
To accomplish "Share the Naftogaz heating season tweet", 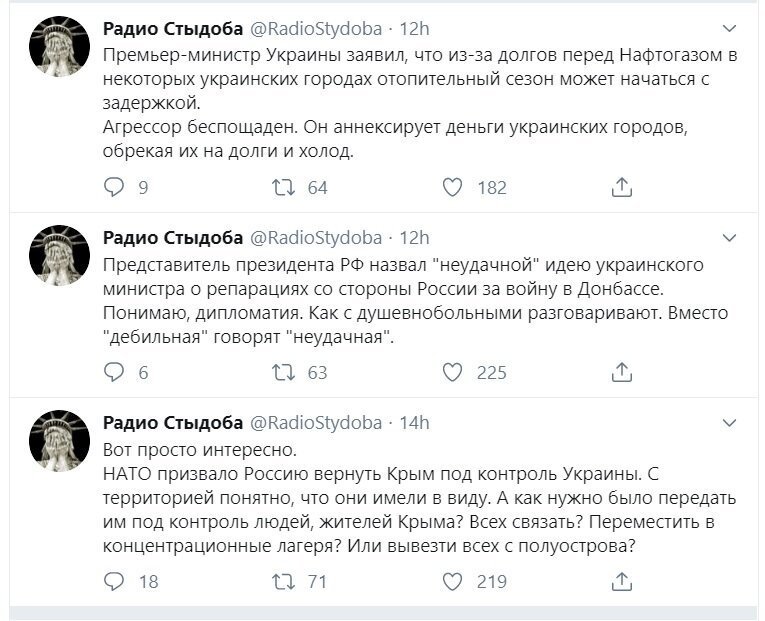I will pyautogui.click(x=622, y=187).
